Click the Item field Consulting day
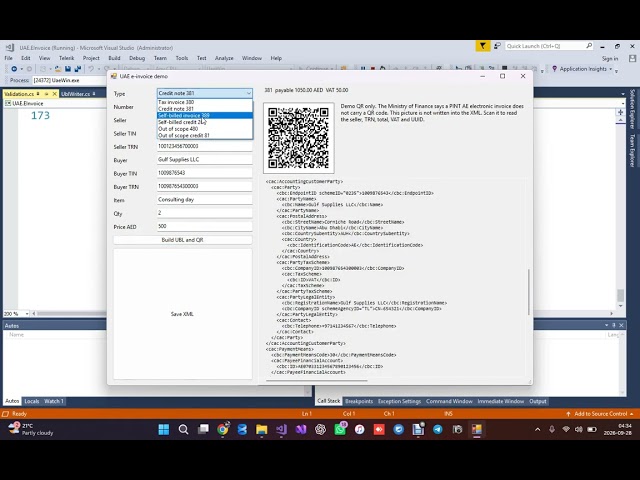This screenshot has width=640, height=480. (204, 200)
